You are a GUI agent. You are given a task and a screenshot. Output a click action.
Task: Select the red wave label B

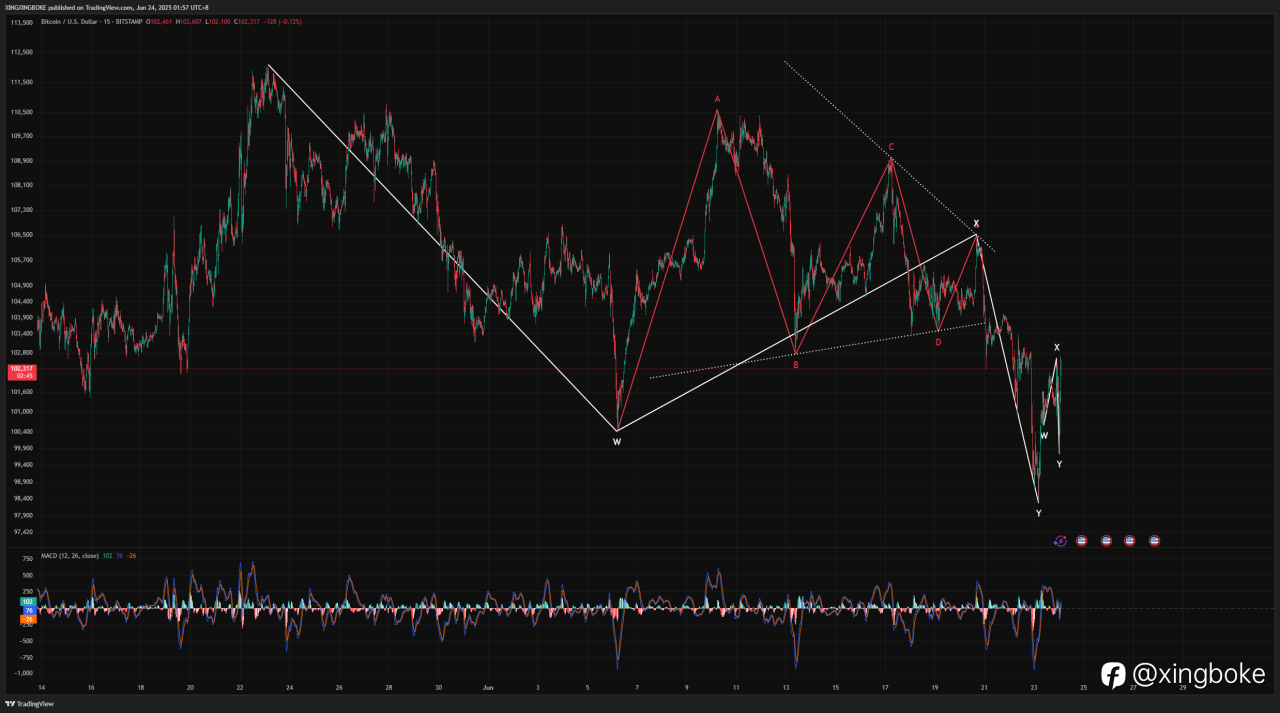796,365
